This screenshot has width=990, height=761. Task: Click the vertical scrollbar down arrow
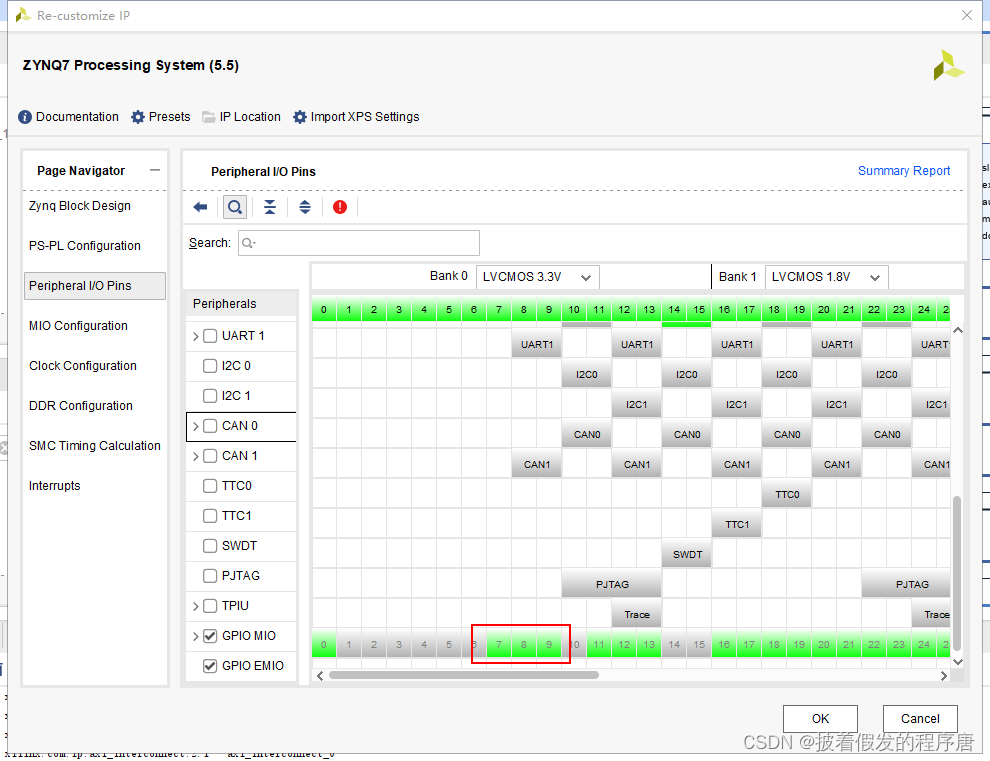[958, 662]
